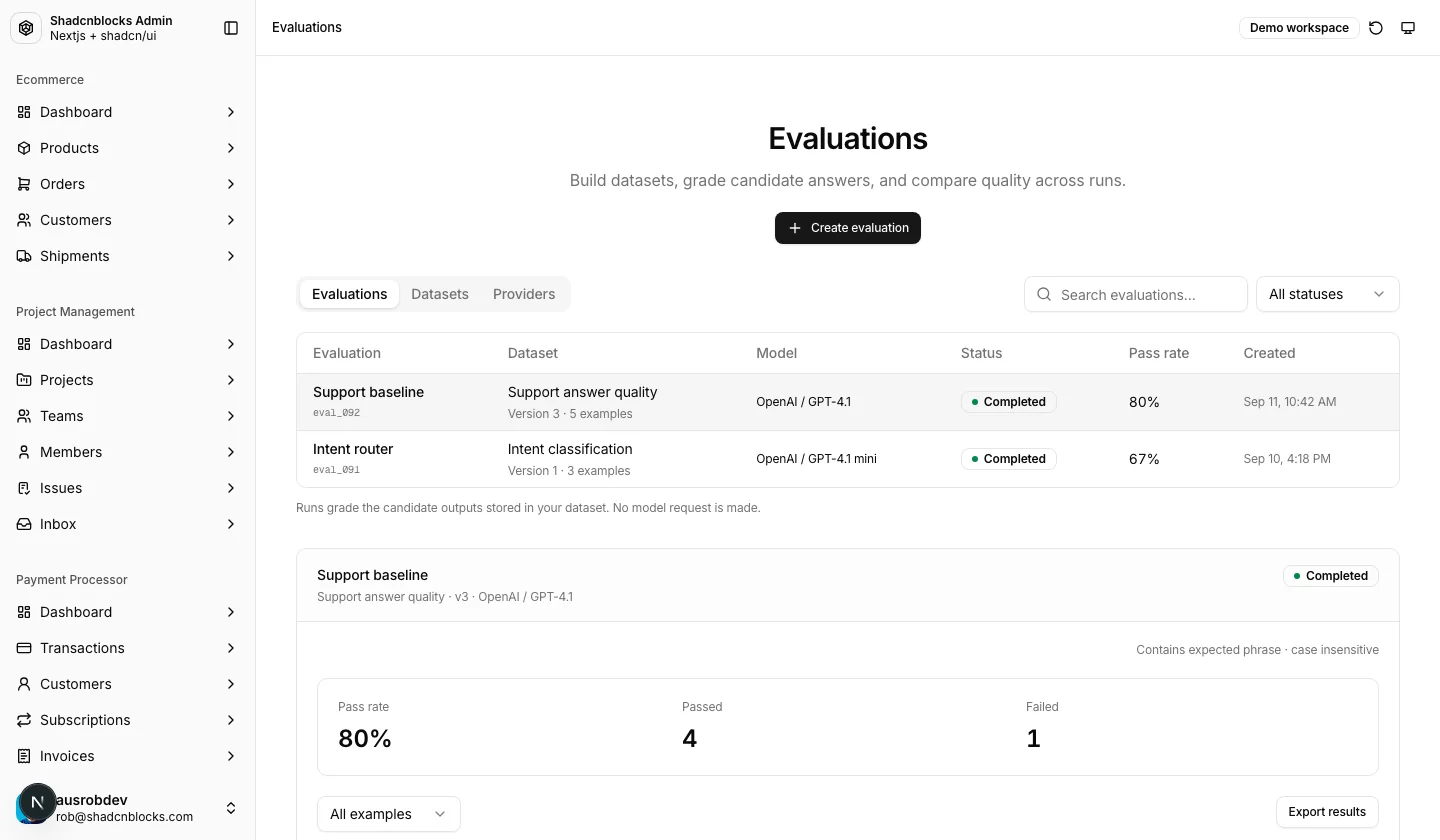Screen dimensions: 1440x840
Task: Click the Transactions card icon
Action: coord(24,648)
